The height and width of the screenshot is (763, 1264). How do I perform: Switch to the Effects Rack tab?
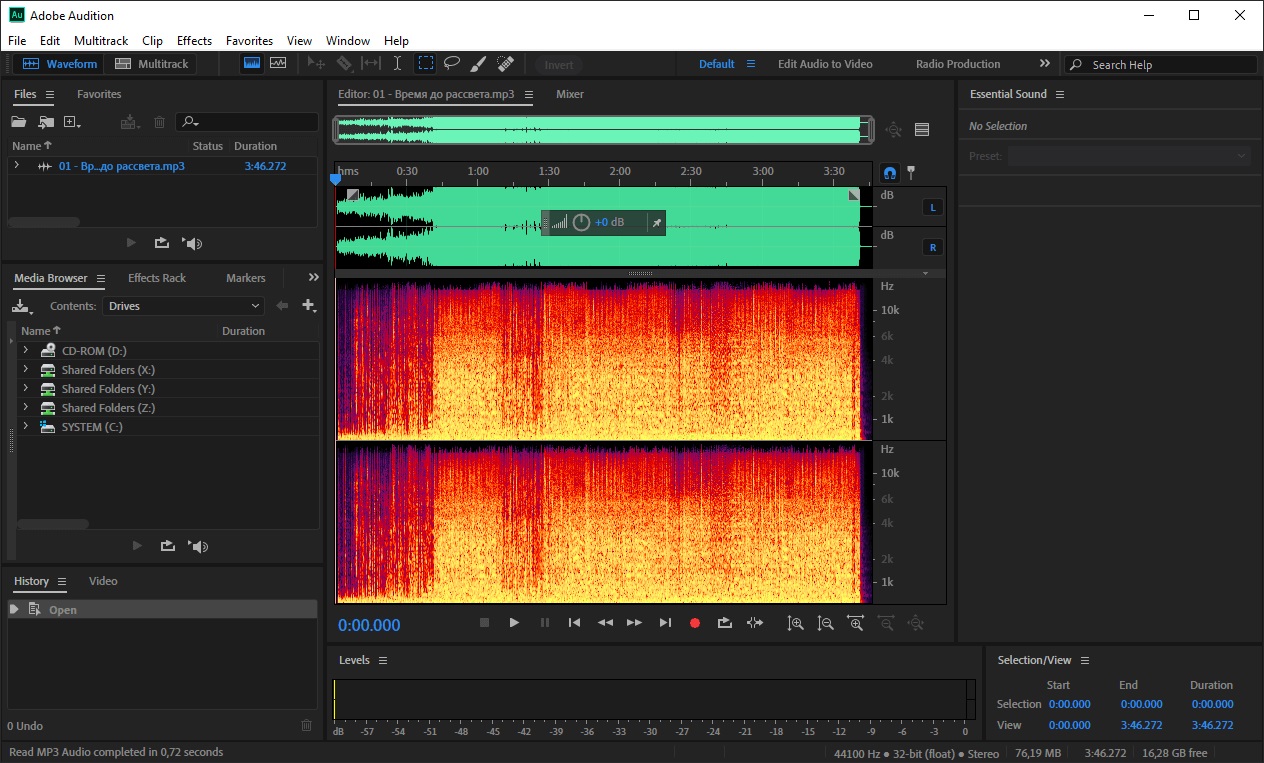click(x=157, y=278)
